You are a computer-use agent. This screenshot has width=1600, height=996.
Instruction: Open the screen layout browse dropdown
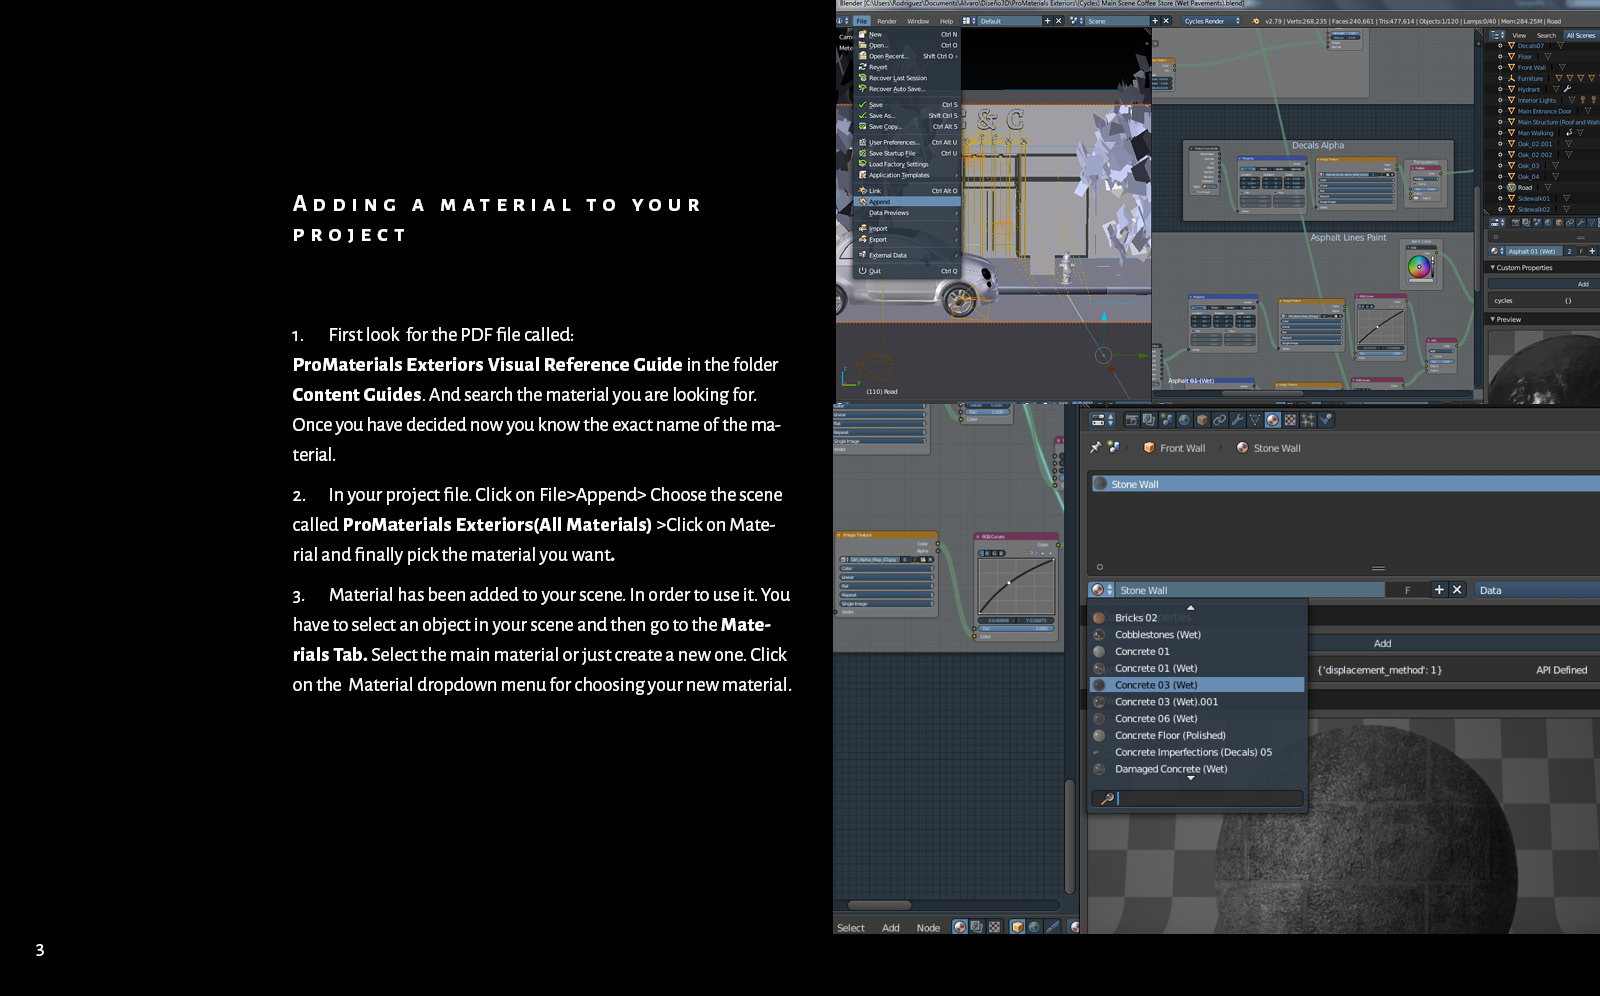point(968,20)
